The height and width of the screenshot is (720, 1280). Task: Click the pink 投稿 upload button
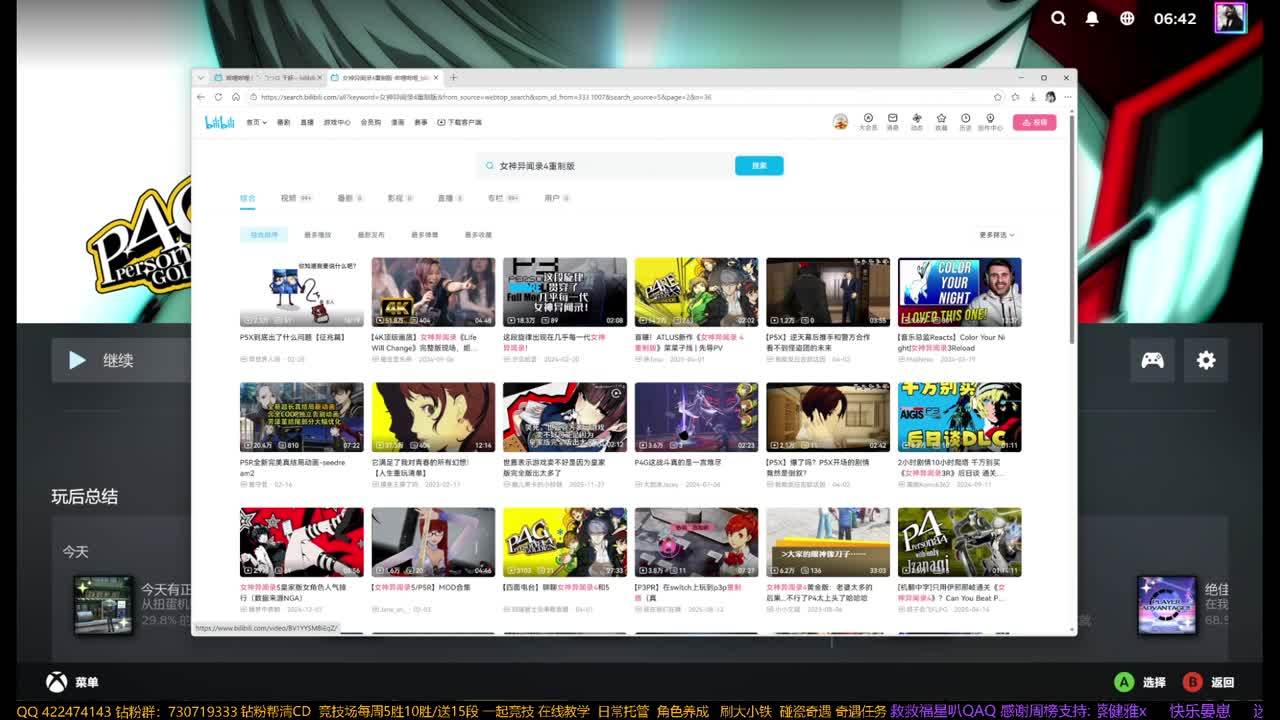pyautogui.click(x=1034, y=122)
